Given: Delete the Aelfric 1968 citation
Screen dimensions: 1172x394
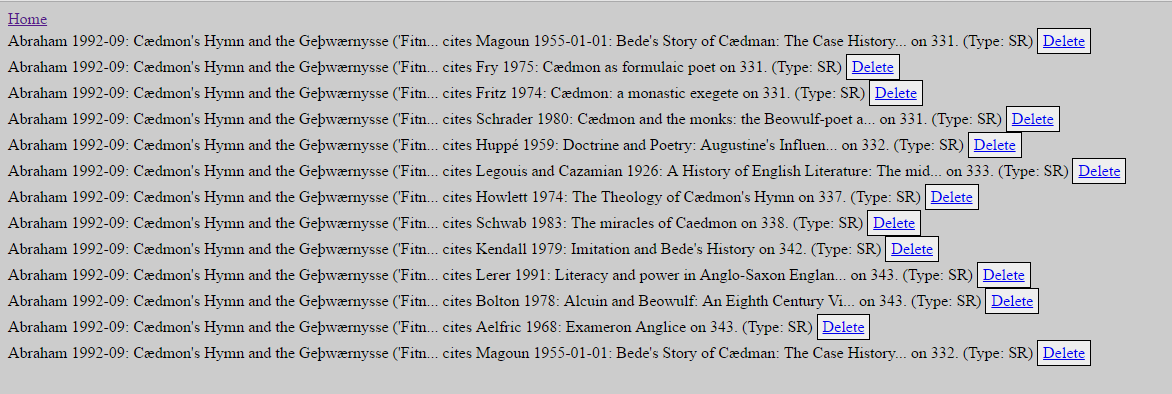Looking at the screenshot, I should pos(843,327).
